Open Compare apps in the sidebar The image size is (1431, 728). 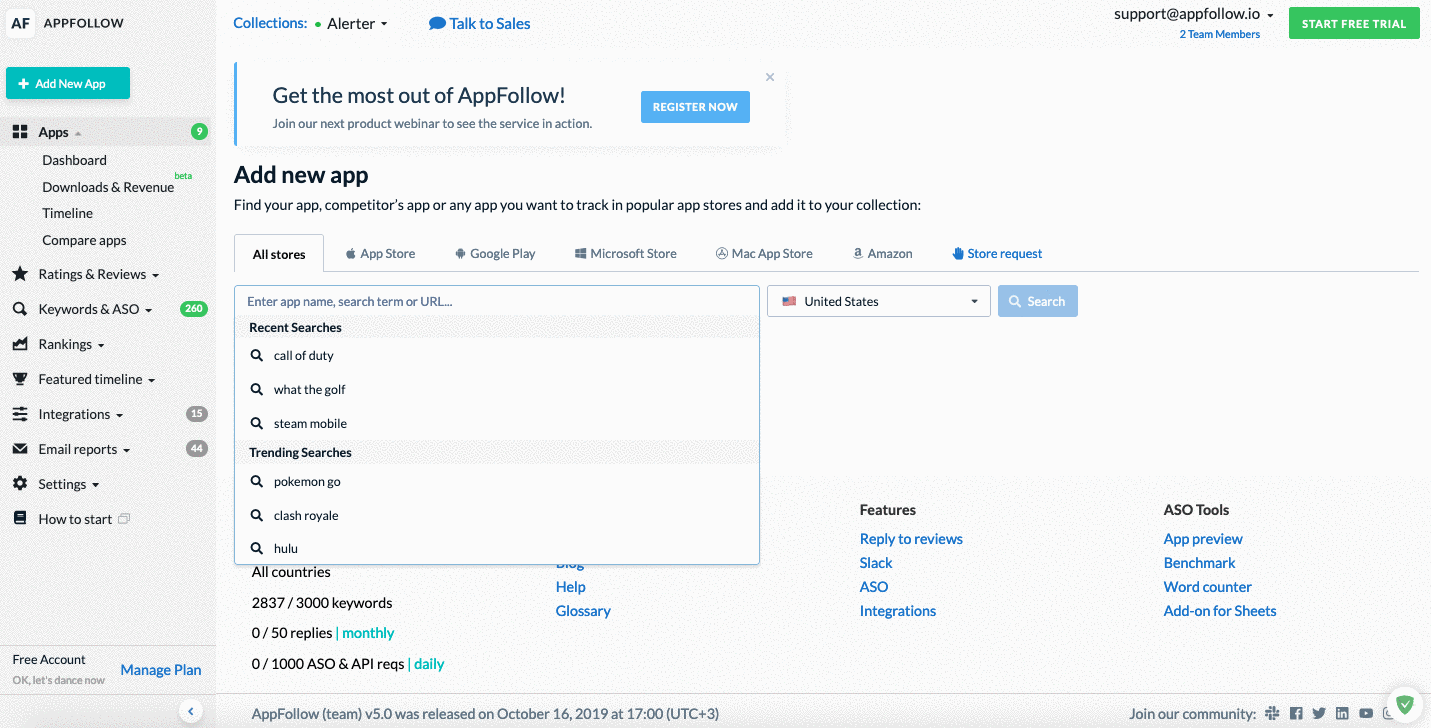pos(84,240)
